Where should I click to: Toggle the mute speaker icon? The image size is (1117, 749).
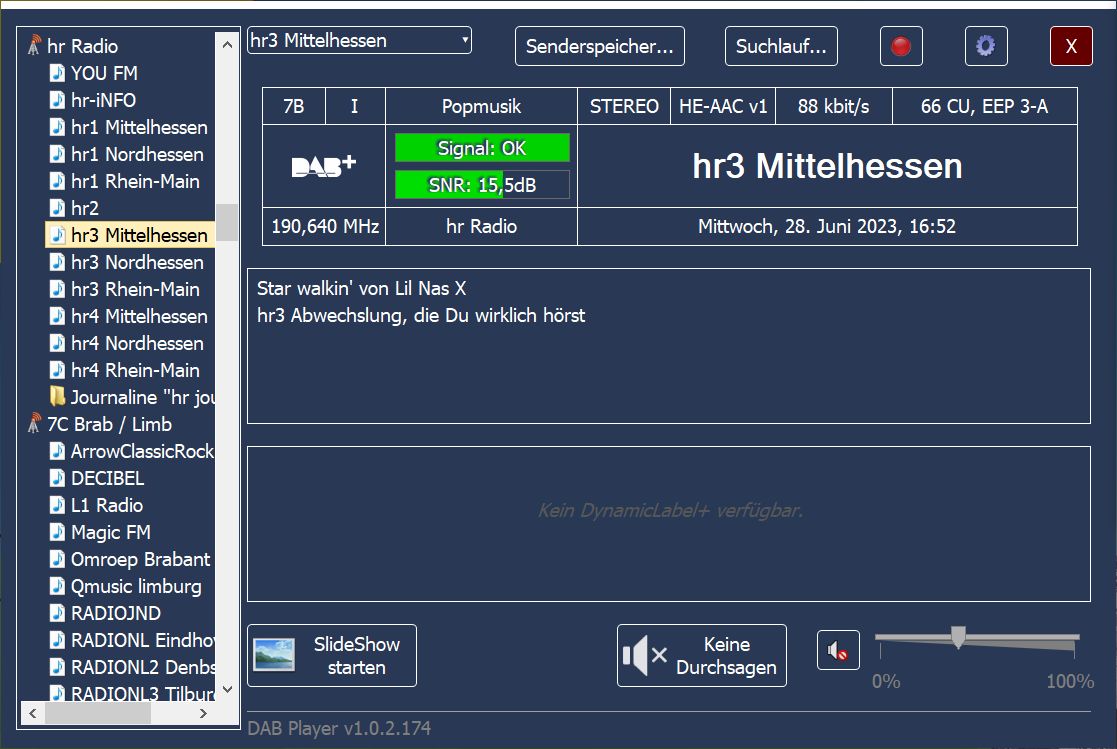point(837,653)
